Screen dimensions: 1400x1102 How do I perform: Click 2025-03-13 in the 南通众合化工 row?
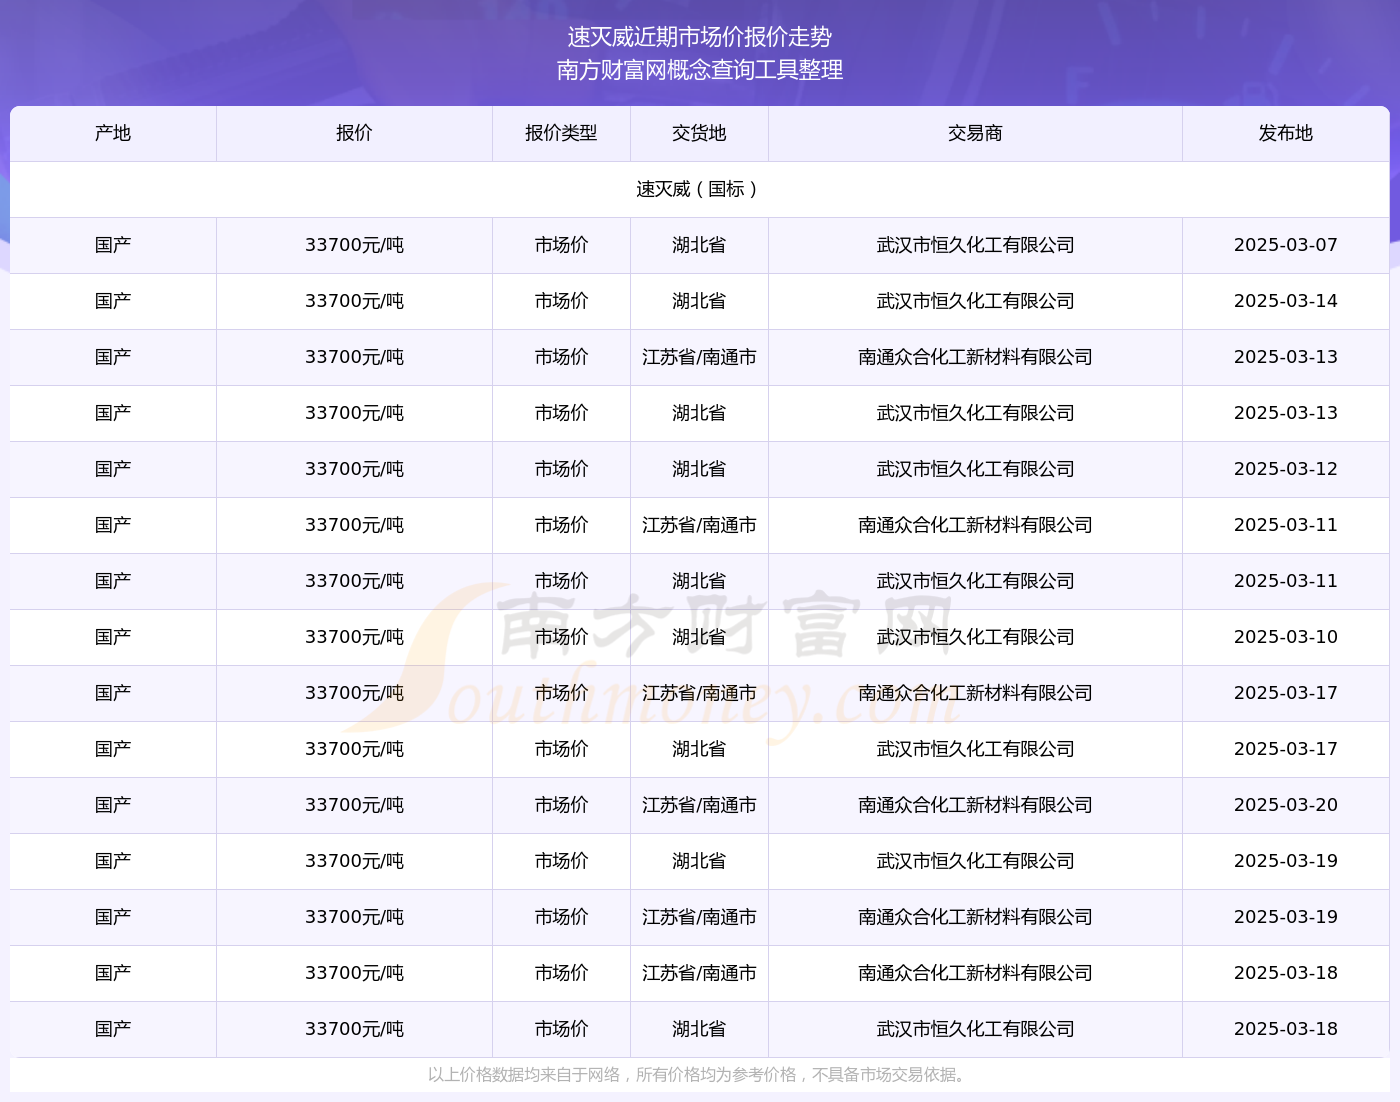[x=1285, y=357]
